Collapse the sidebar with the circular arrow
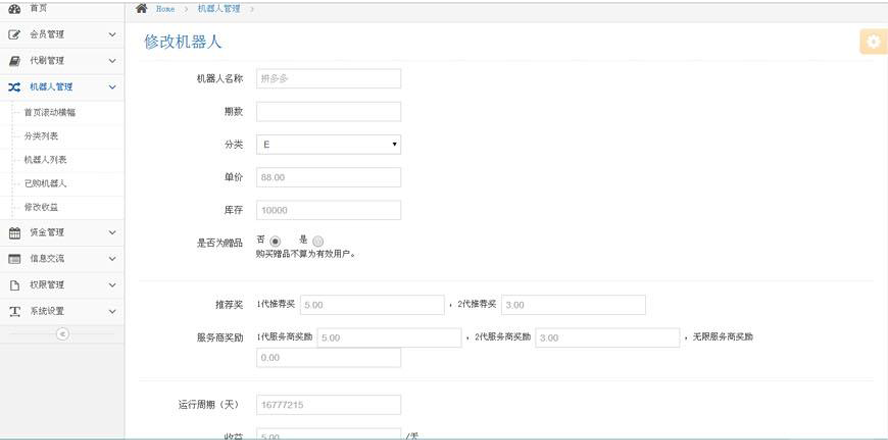The height and width of the screenshot is (440, 888). (x=62, y=334)
